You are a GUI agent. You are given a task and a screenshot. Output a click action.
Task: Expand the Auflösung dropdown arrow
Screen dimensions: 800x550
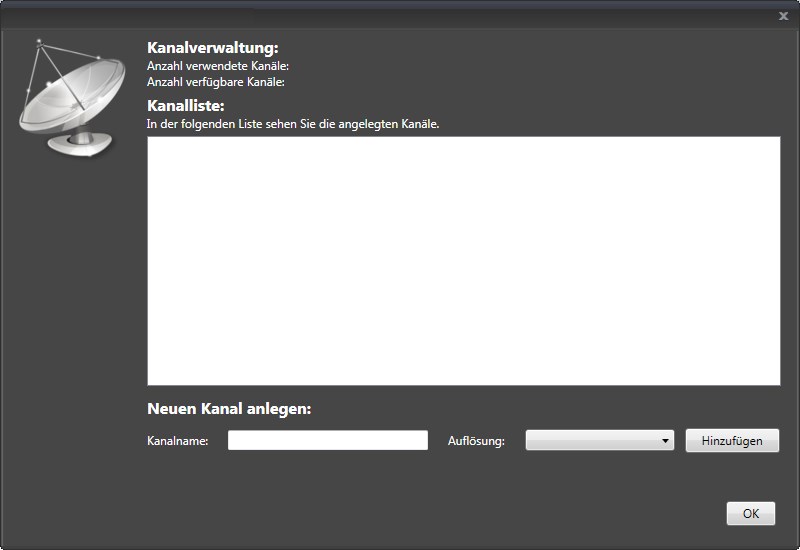pos(665,440)
